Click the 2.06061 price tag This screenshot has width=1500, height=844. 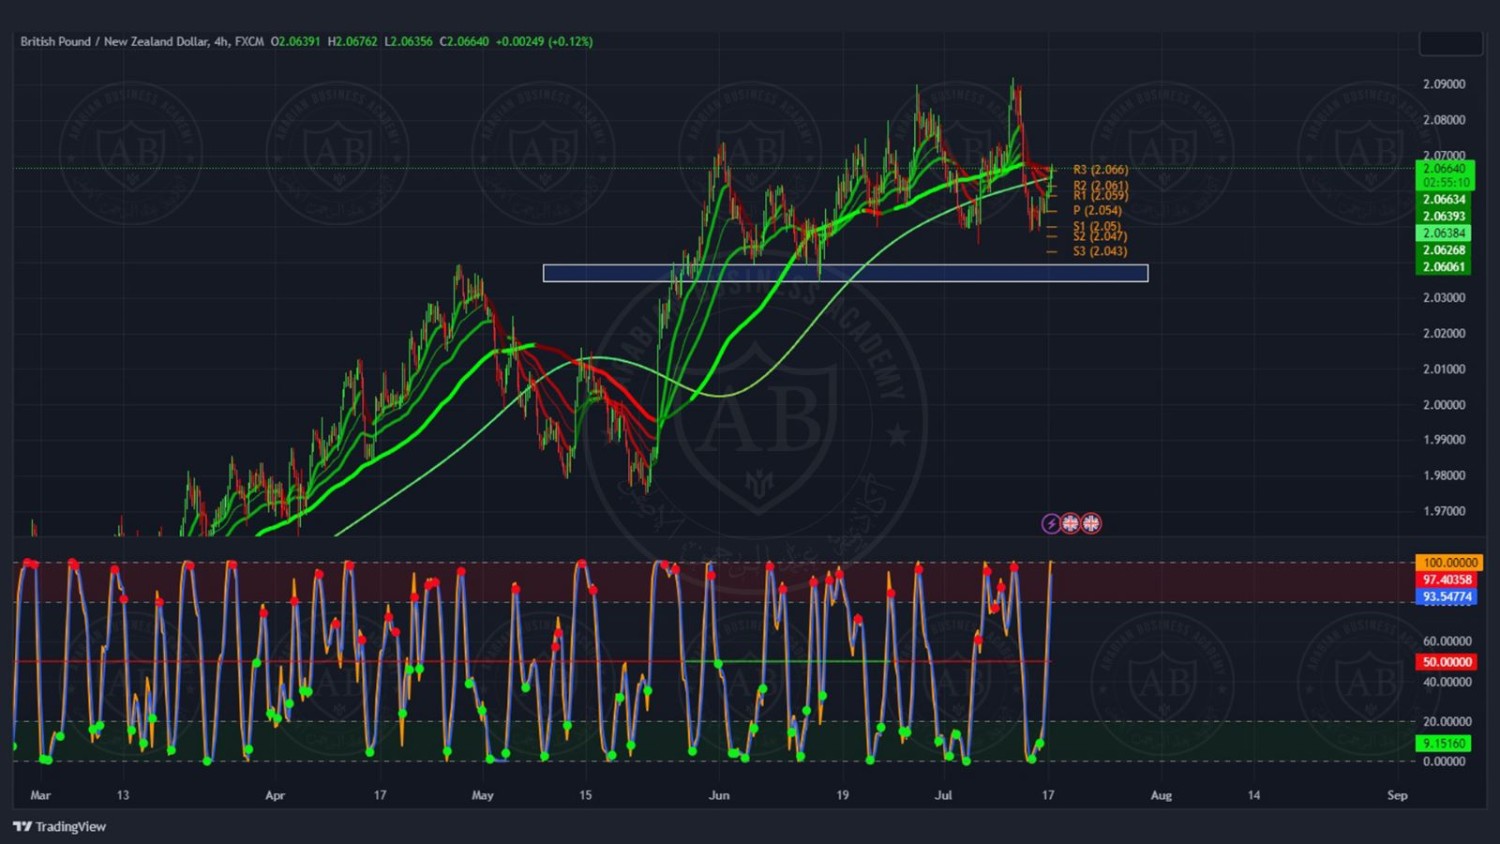(1445, 267)
